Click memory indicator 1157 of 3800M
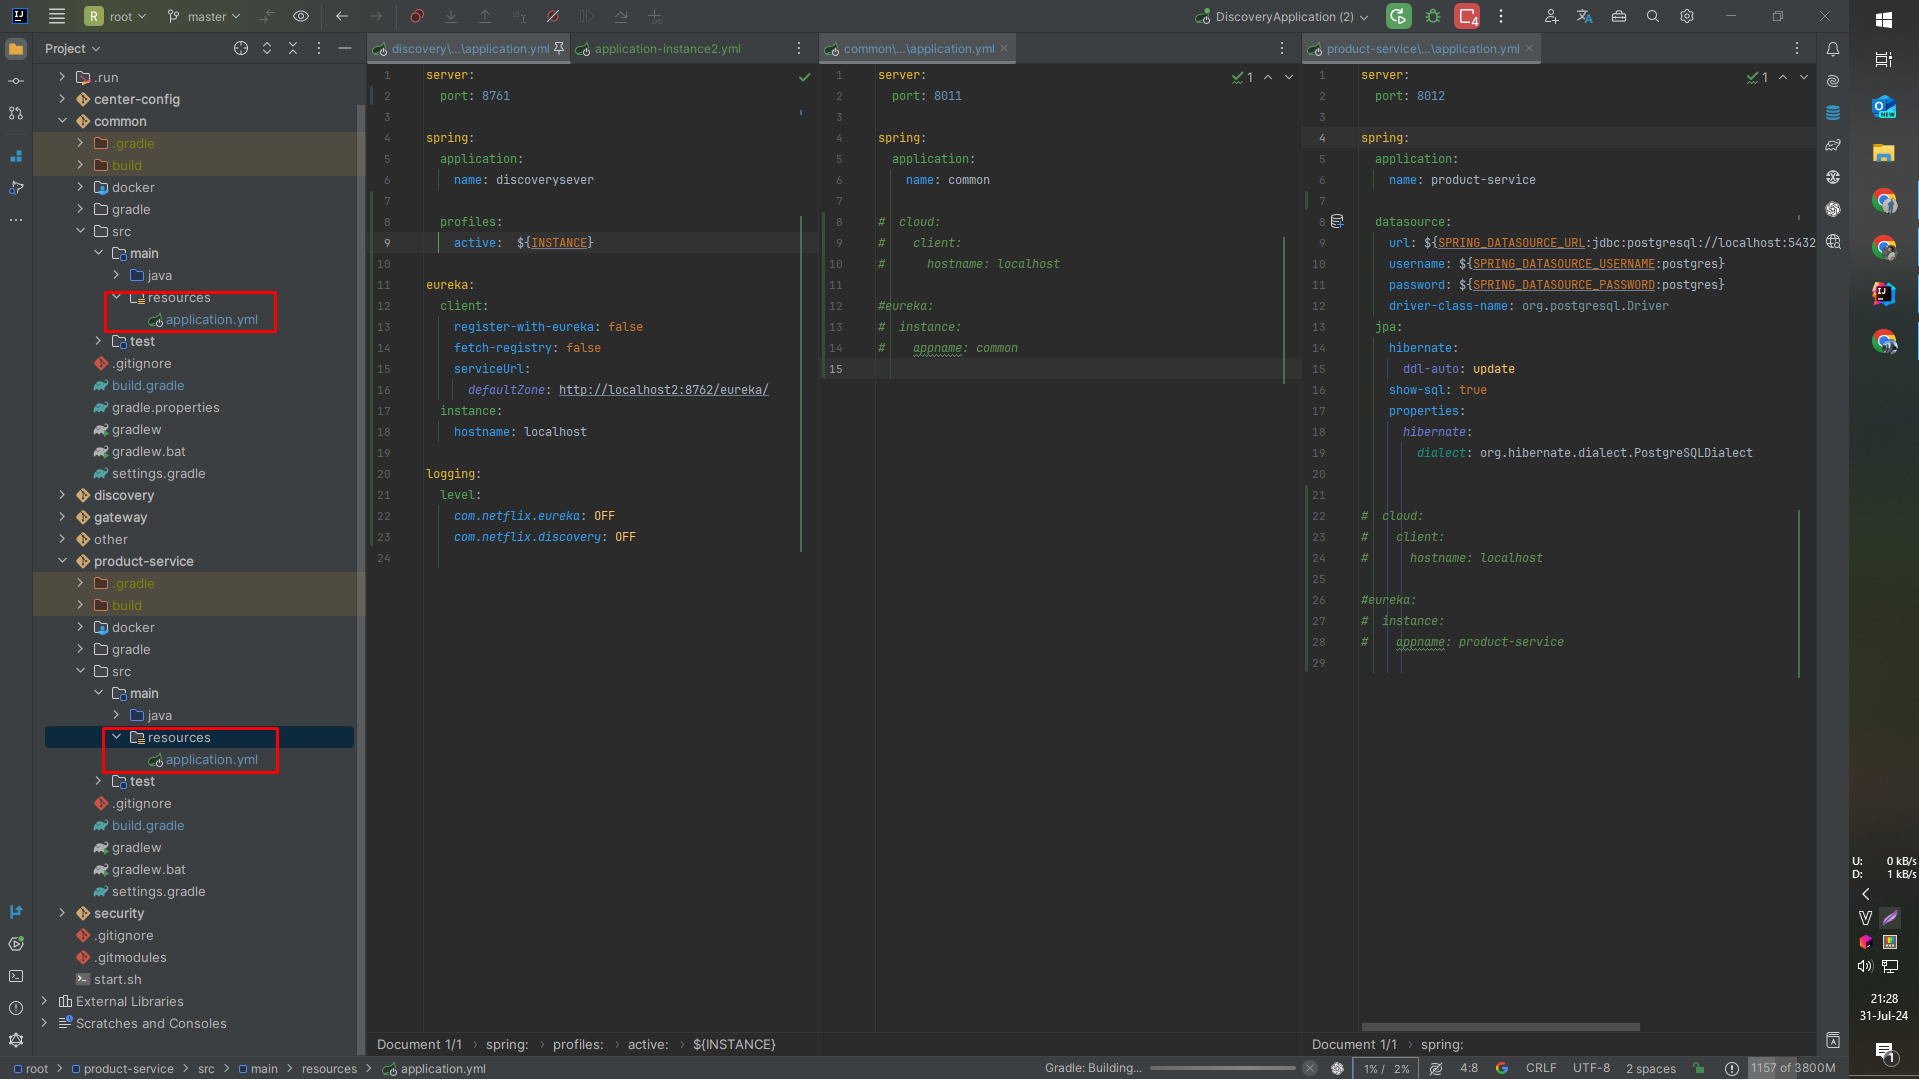This screenshot has height=1079, width=1919. 1793,1068
